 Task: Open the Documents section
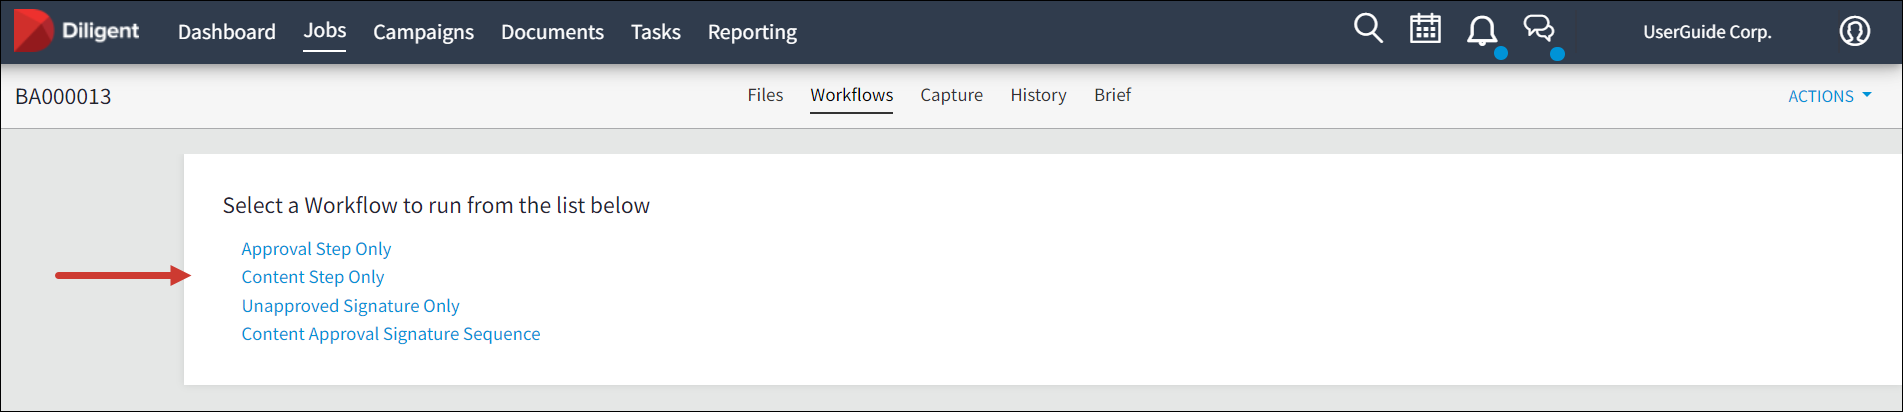click(552, 32)
